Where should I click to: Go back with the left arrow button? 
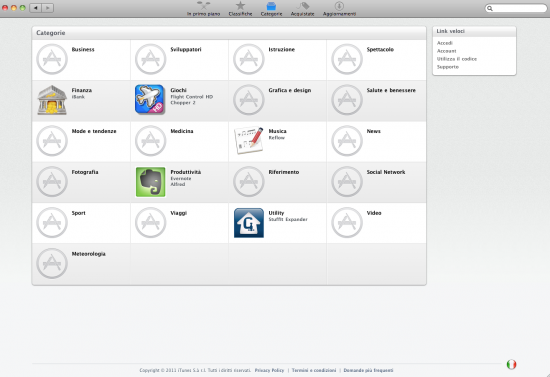pos(35,8)
